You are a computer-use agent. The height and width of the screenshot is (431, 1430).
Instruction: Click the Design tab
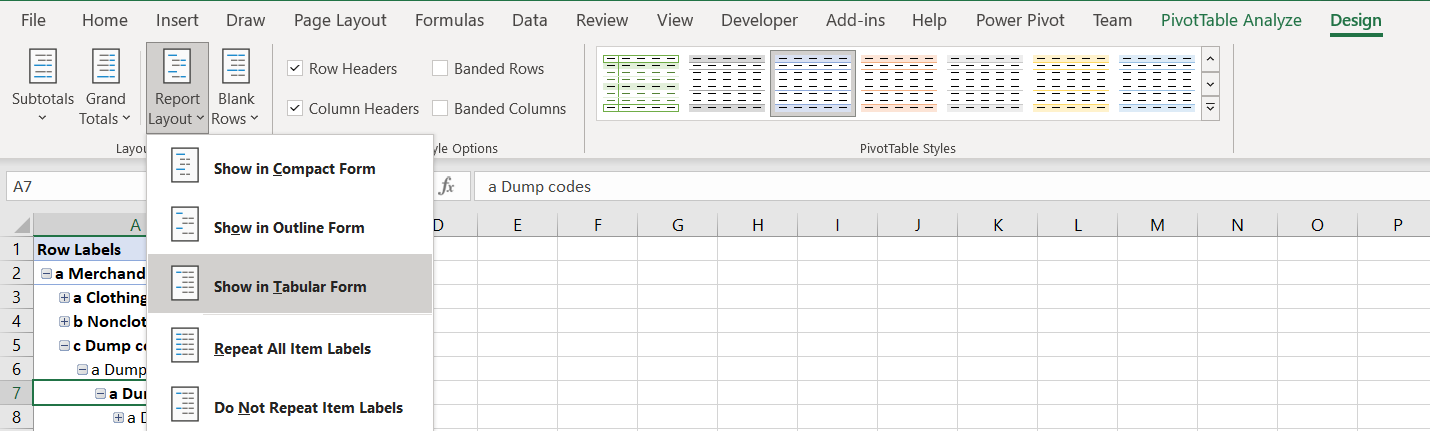(1356, 20)
